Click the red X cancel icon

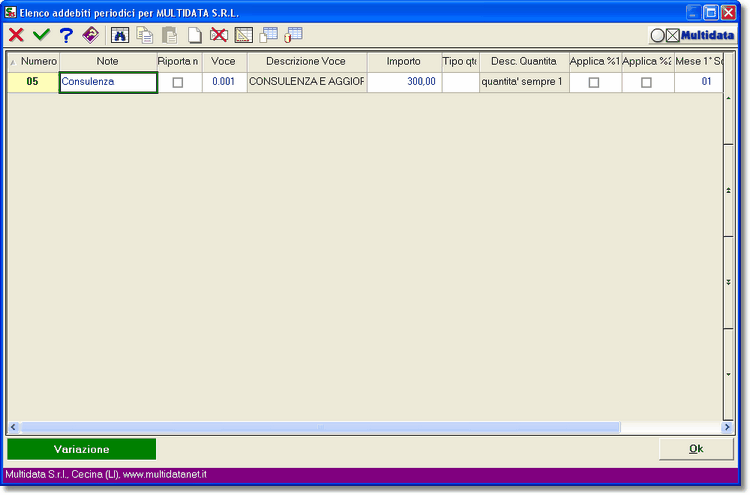[16, 35]
